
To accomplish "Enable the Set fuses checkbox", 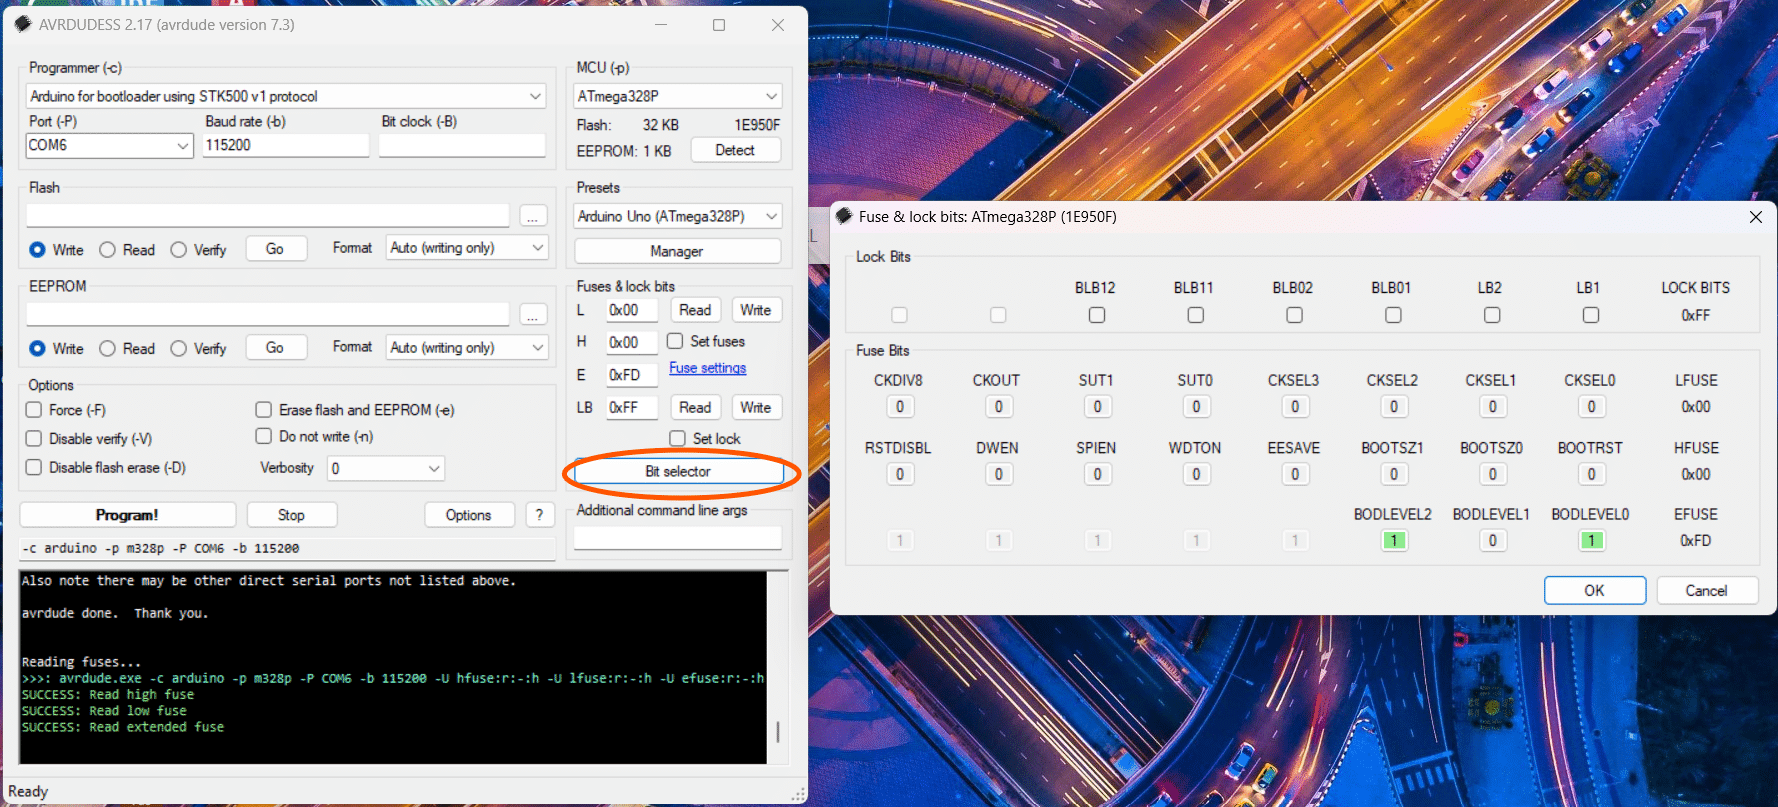I will point(675,341).
